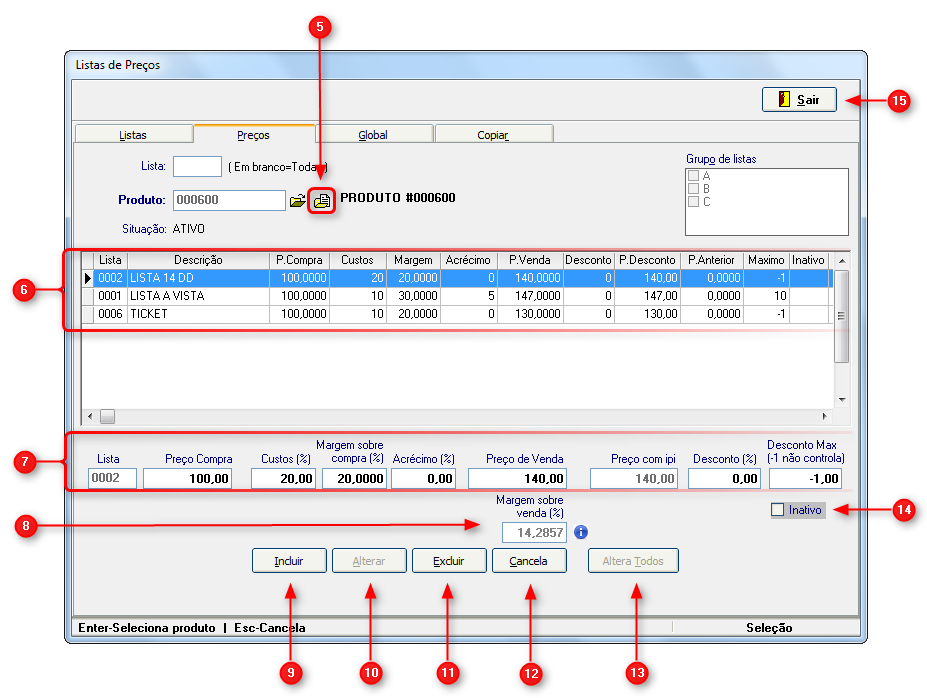This screenshot has width=927, height=698.
Task: Click the Descrição column header
Action: 199,260
